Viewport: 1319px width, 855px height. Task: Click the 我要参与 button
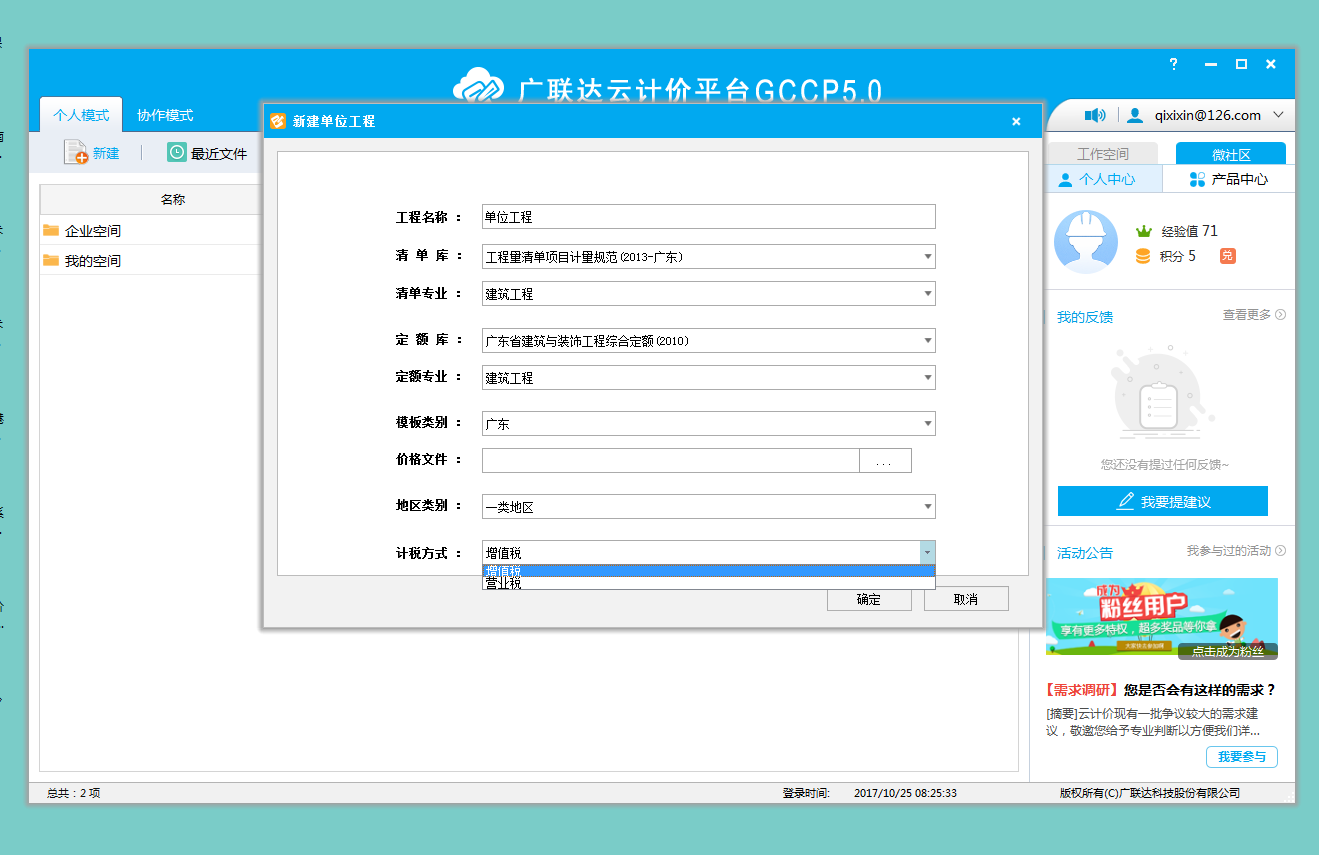pyautogui.click(x=1241, y=756)
